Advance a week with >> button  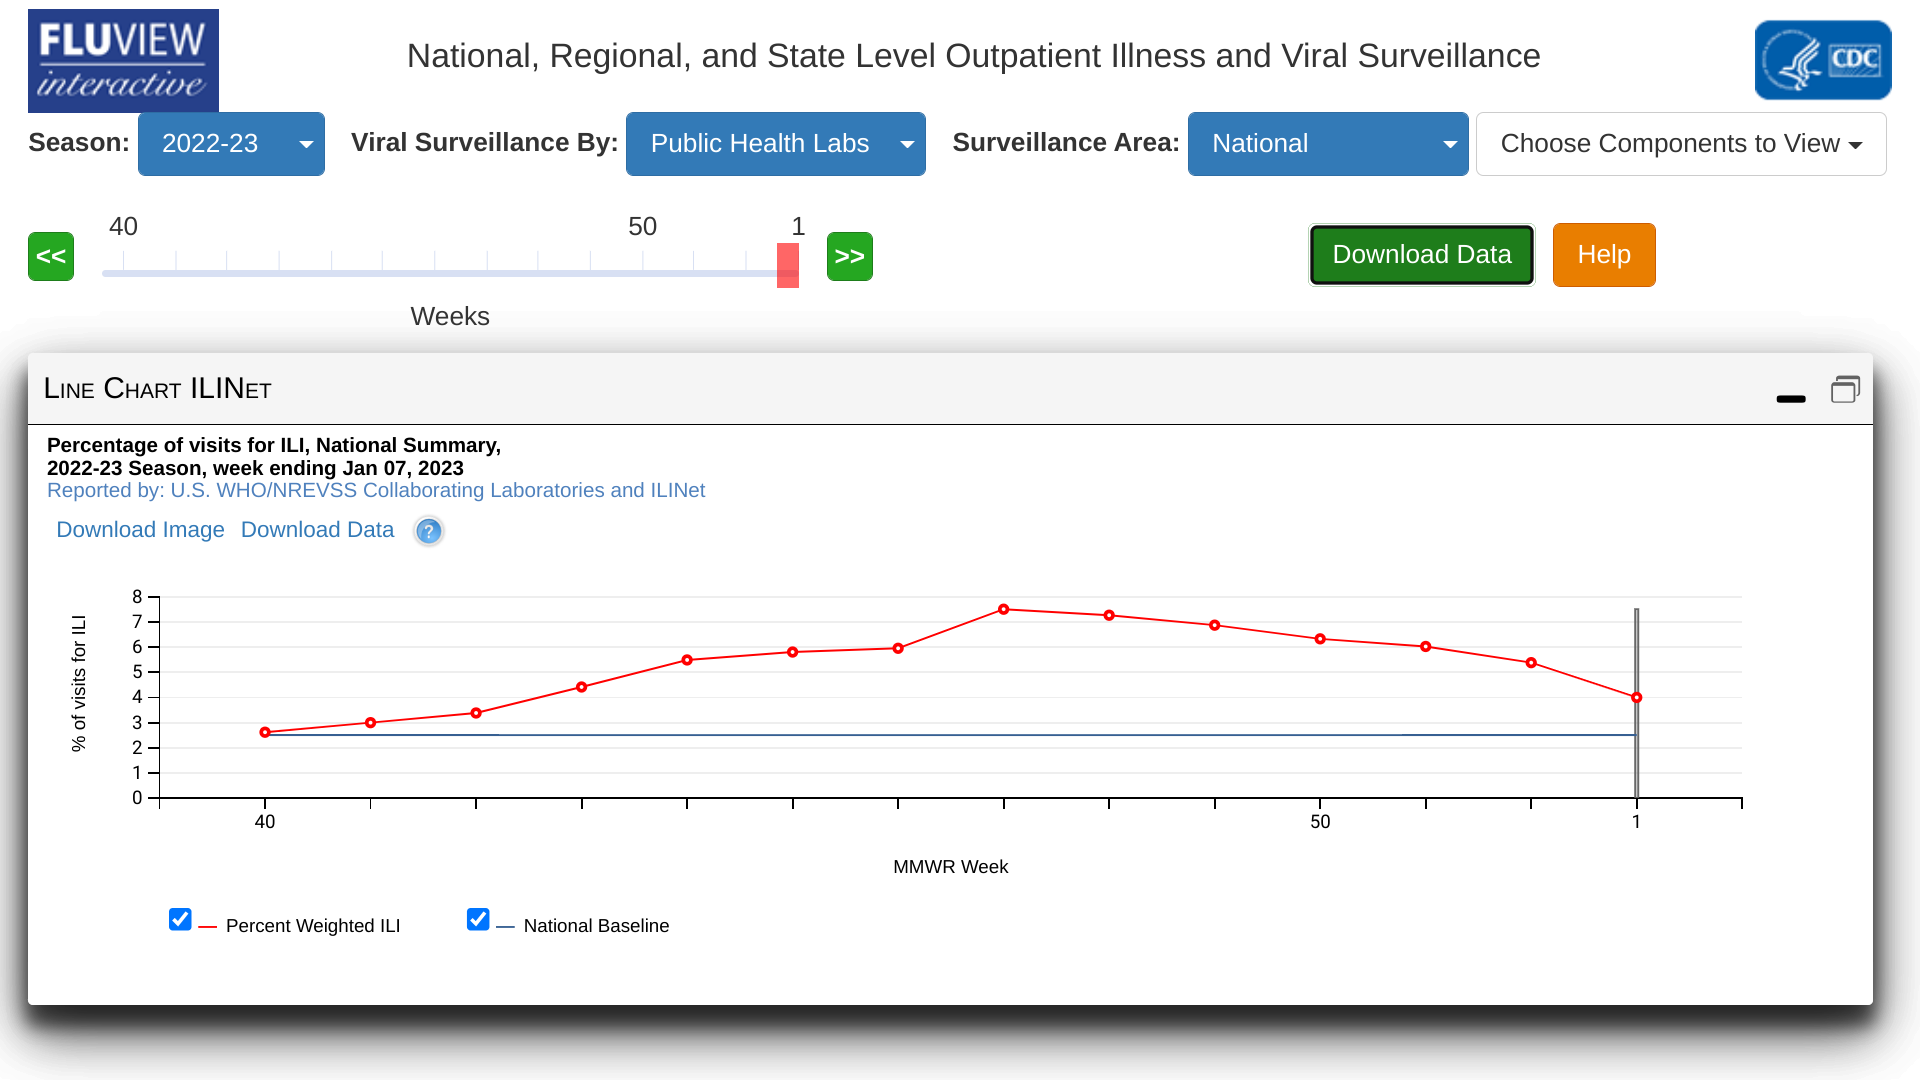coord(849,257)
